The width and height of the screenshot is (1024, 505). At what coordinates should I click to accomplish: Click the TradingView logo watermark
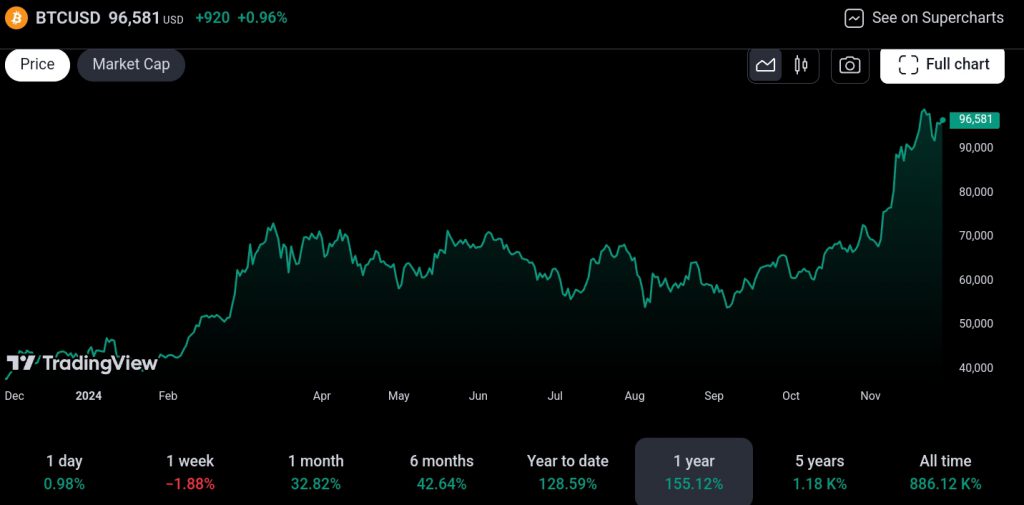tap(82, 363)
